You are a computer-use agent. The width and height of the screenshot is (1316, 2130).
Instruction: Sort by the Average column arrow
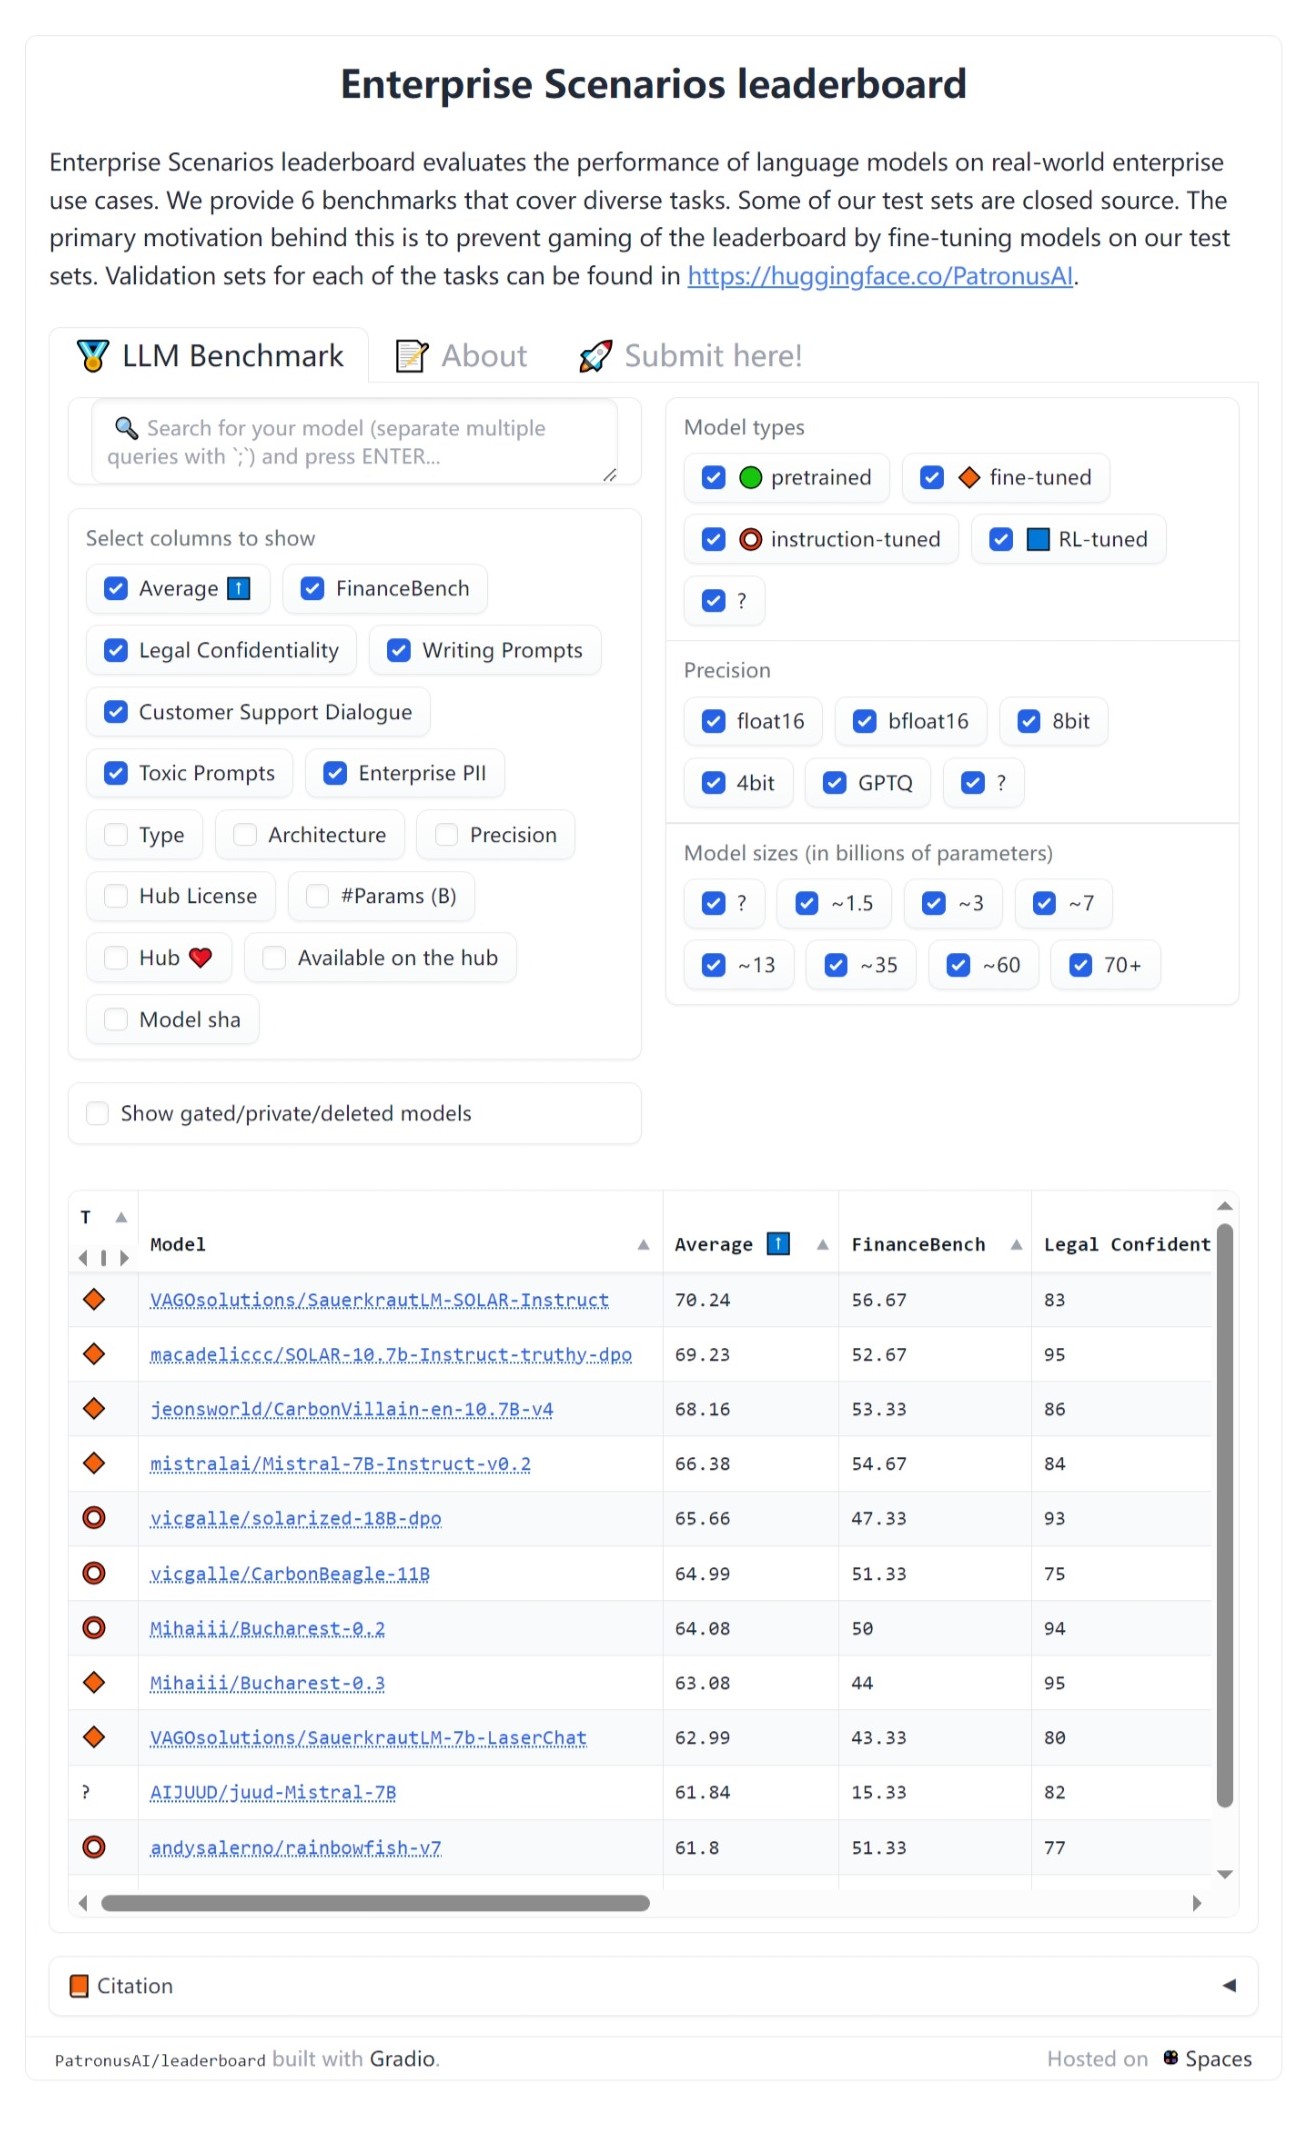coord(822,1245)
